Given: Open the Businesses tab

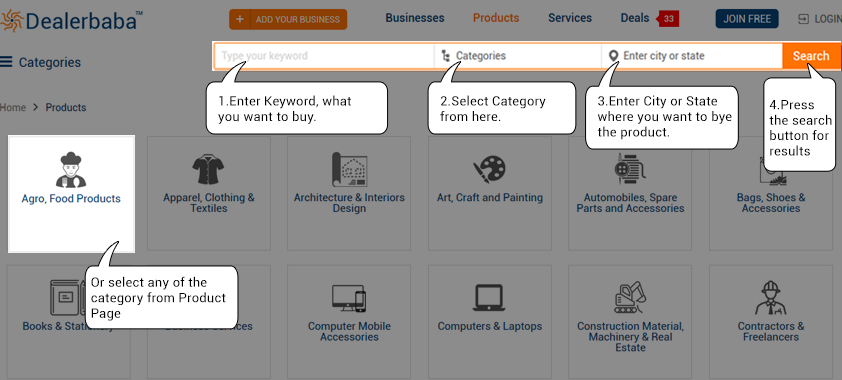Looking at the screenshot, I should pos(415,18).
